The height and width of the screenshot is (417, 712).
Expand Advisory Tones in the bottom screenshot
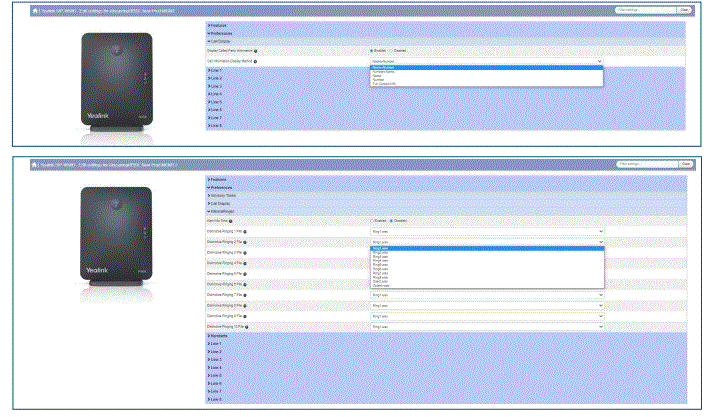446,196
